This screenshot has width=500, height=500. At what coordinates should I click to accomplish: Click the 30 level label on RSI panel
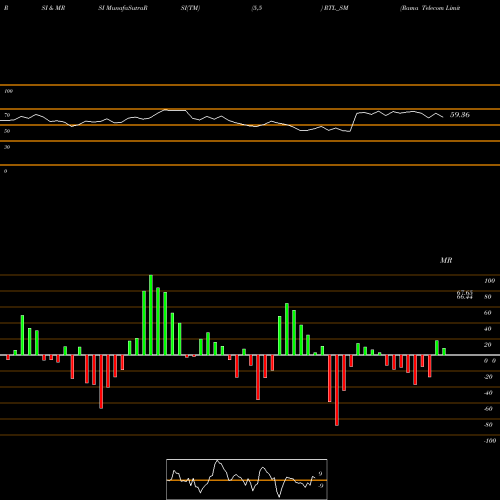pos(7,147)
